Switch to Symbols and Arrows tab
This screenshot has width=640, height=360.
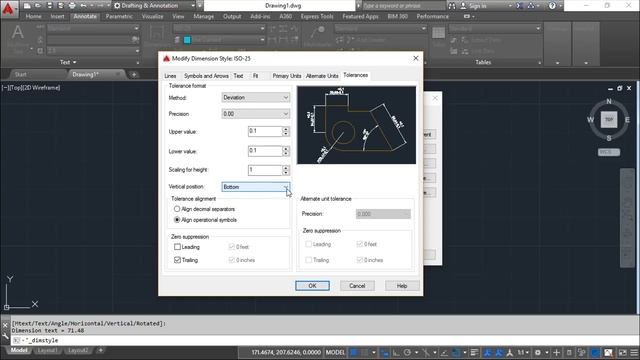(x=206, y=76)
